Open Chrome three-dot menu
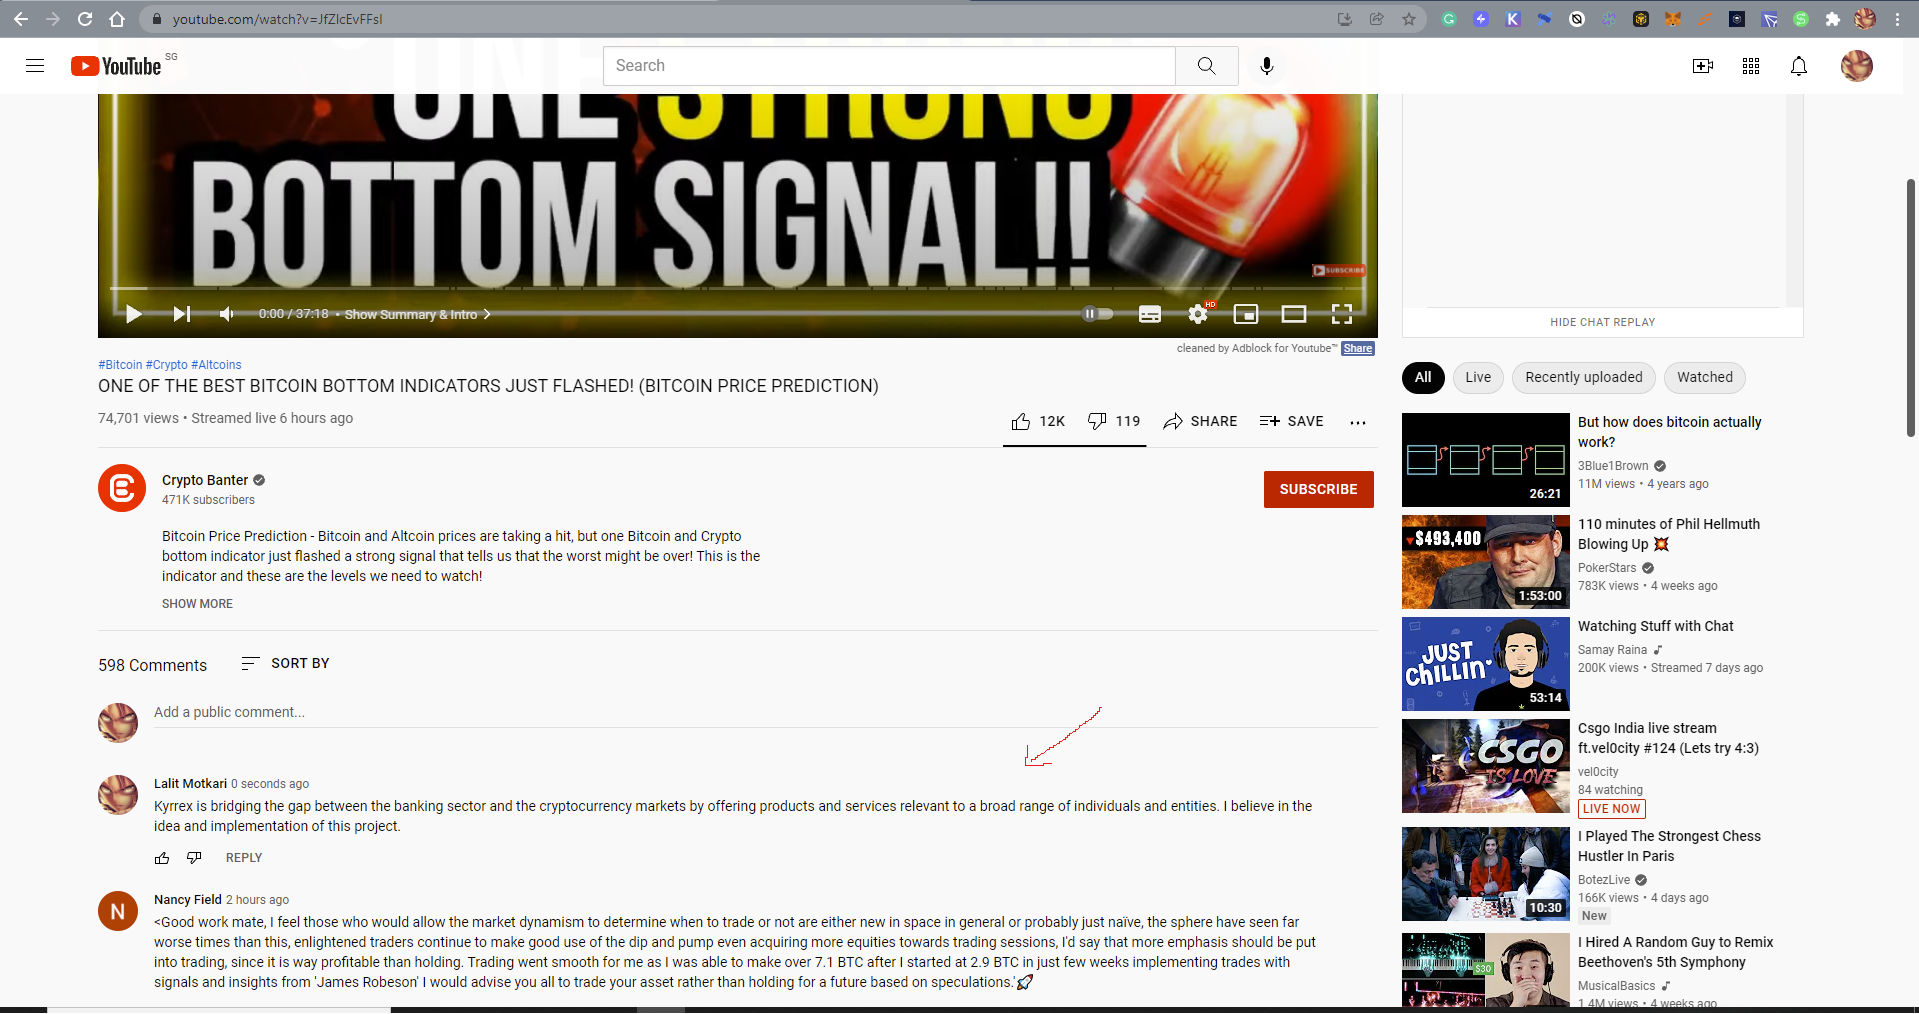The height and width of the screenshot is (1014, 1919). [x=1897, y=19]
